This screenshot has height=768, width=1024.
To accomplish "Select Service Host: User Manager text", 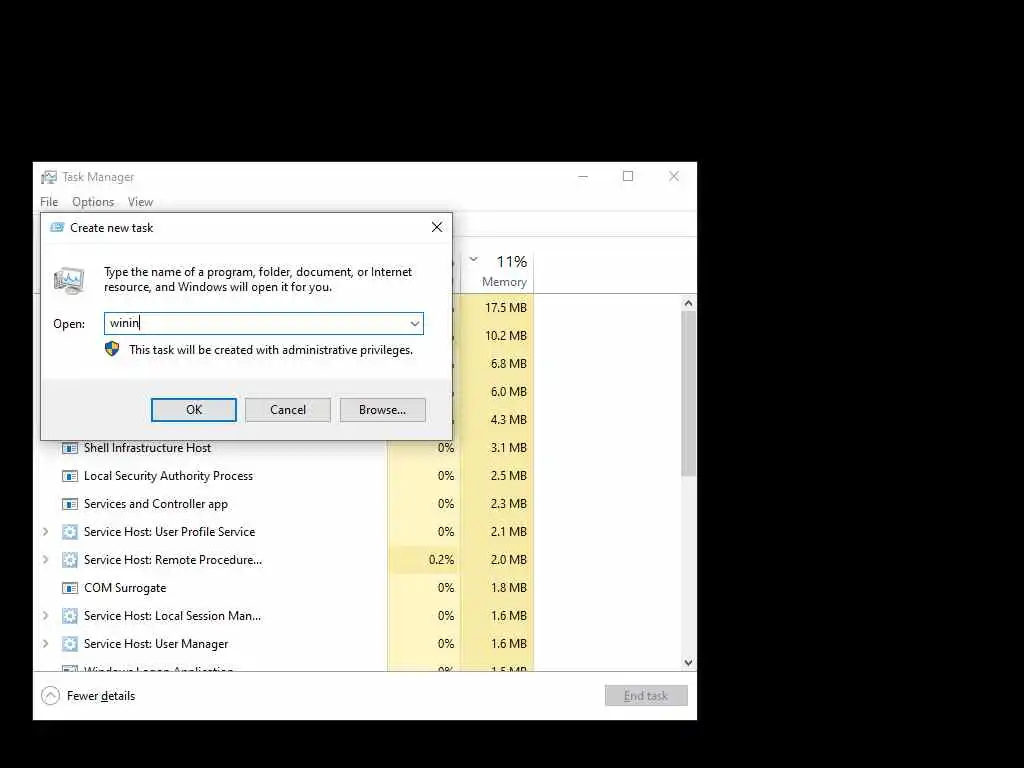I will click(156, 644).
